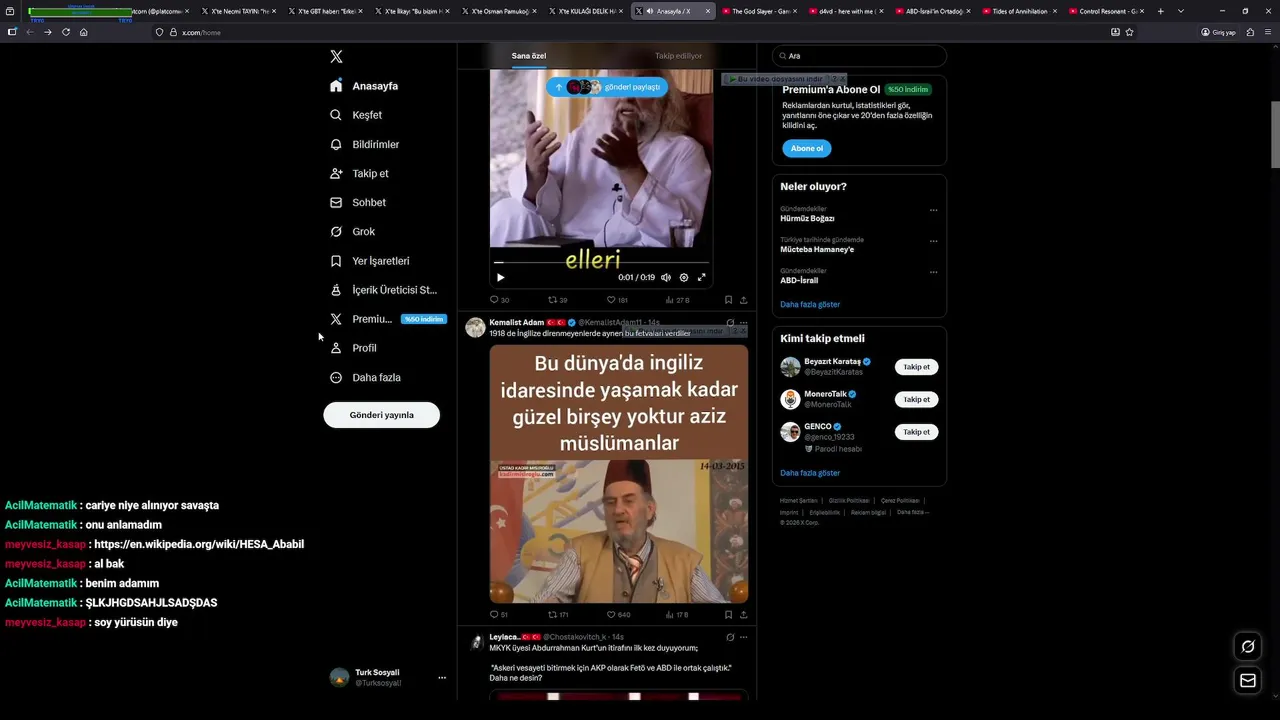The image size is (1280, 720).
Task: Switch to Takip ediliyor tab
Action: (678, 56)
